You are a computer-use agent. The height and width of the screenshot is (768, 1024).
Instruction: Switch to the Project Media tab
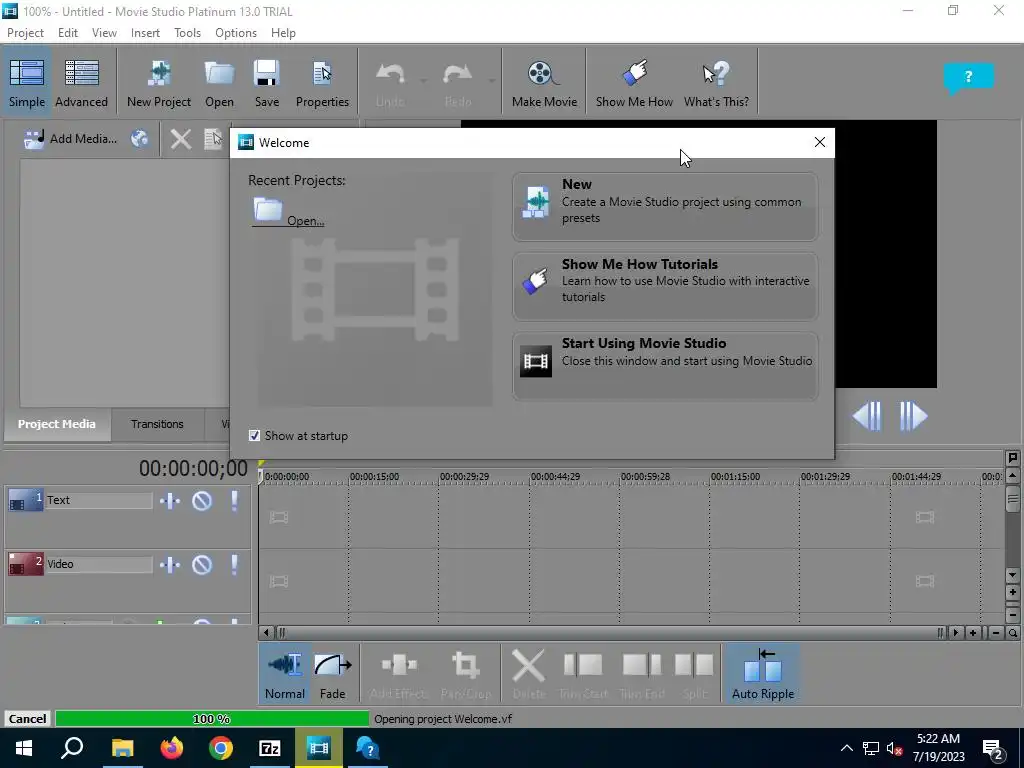point(56,424)
